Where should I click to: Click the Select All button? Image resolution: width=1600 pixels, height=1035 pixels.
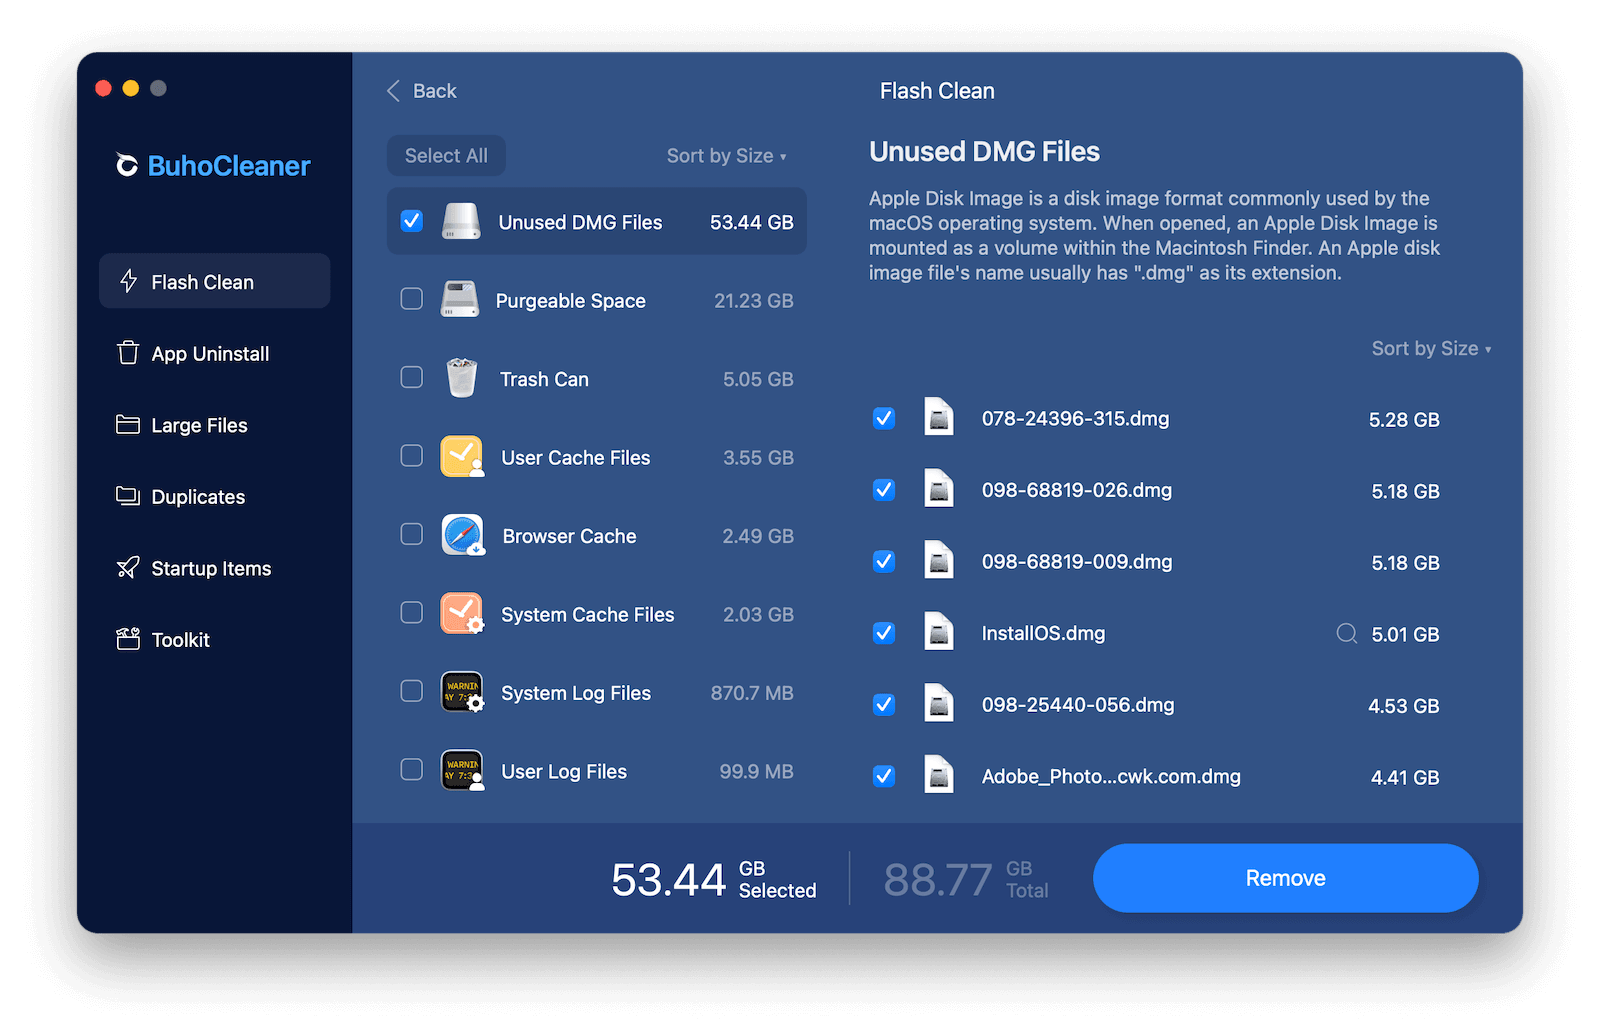(446, 156)
